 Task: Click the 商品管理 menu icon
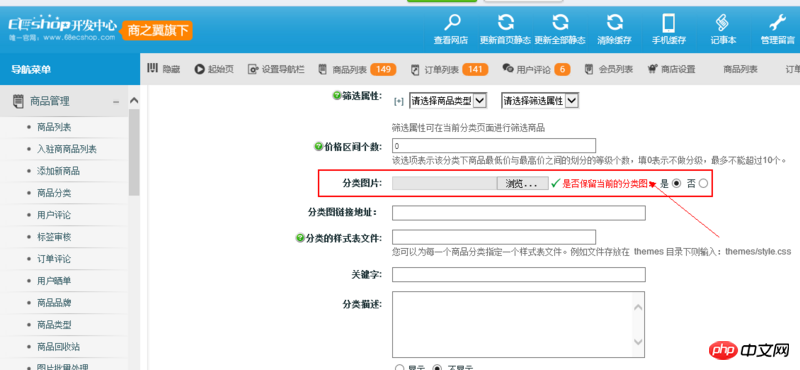[18, 101]
